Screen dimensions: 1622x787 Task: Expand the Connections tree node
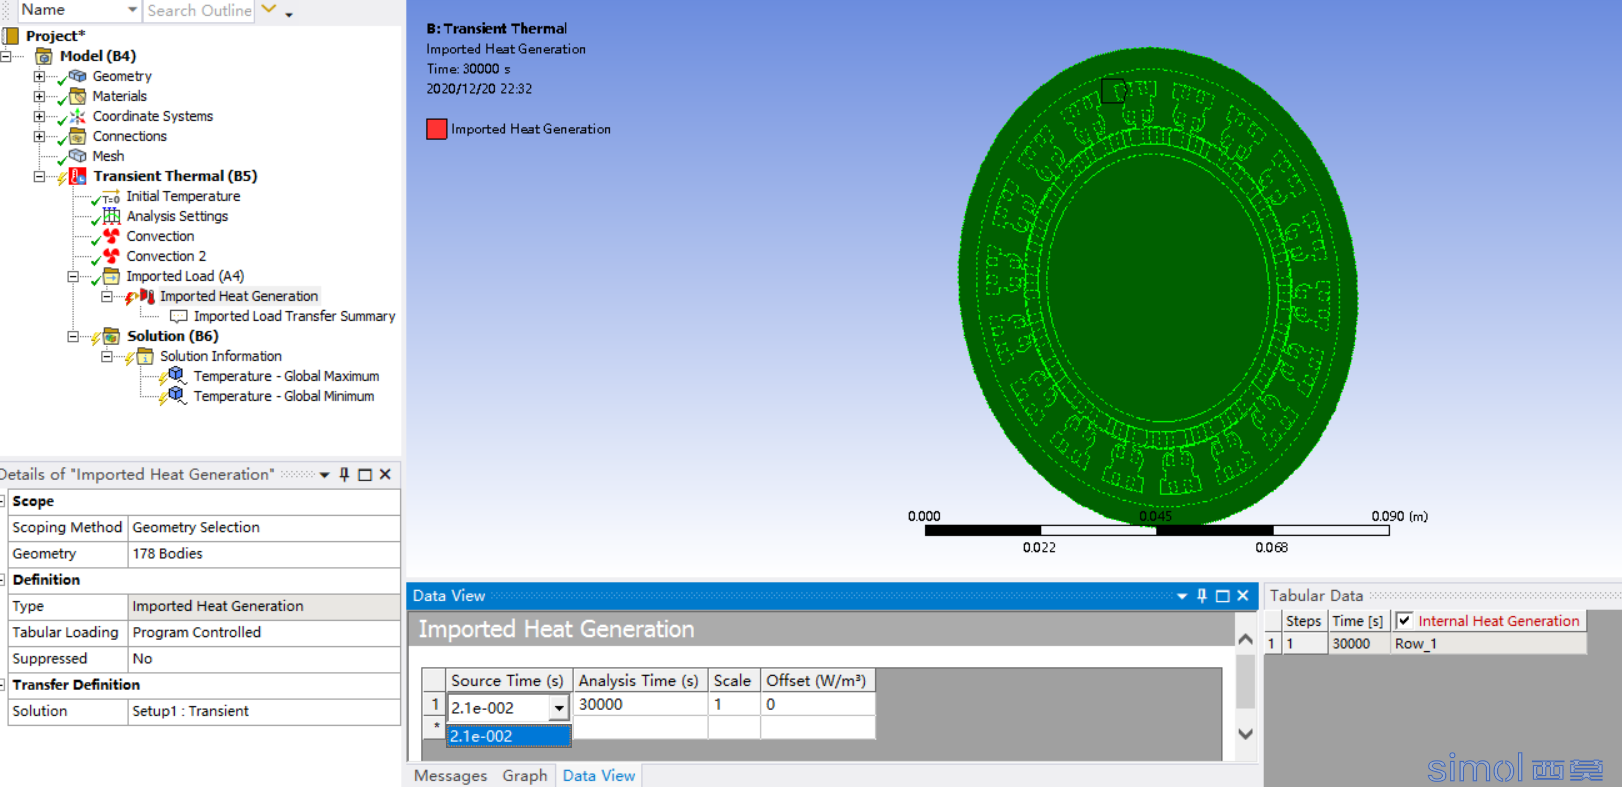(x=39, y=136)
